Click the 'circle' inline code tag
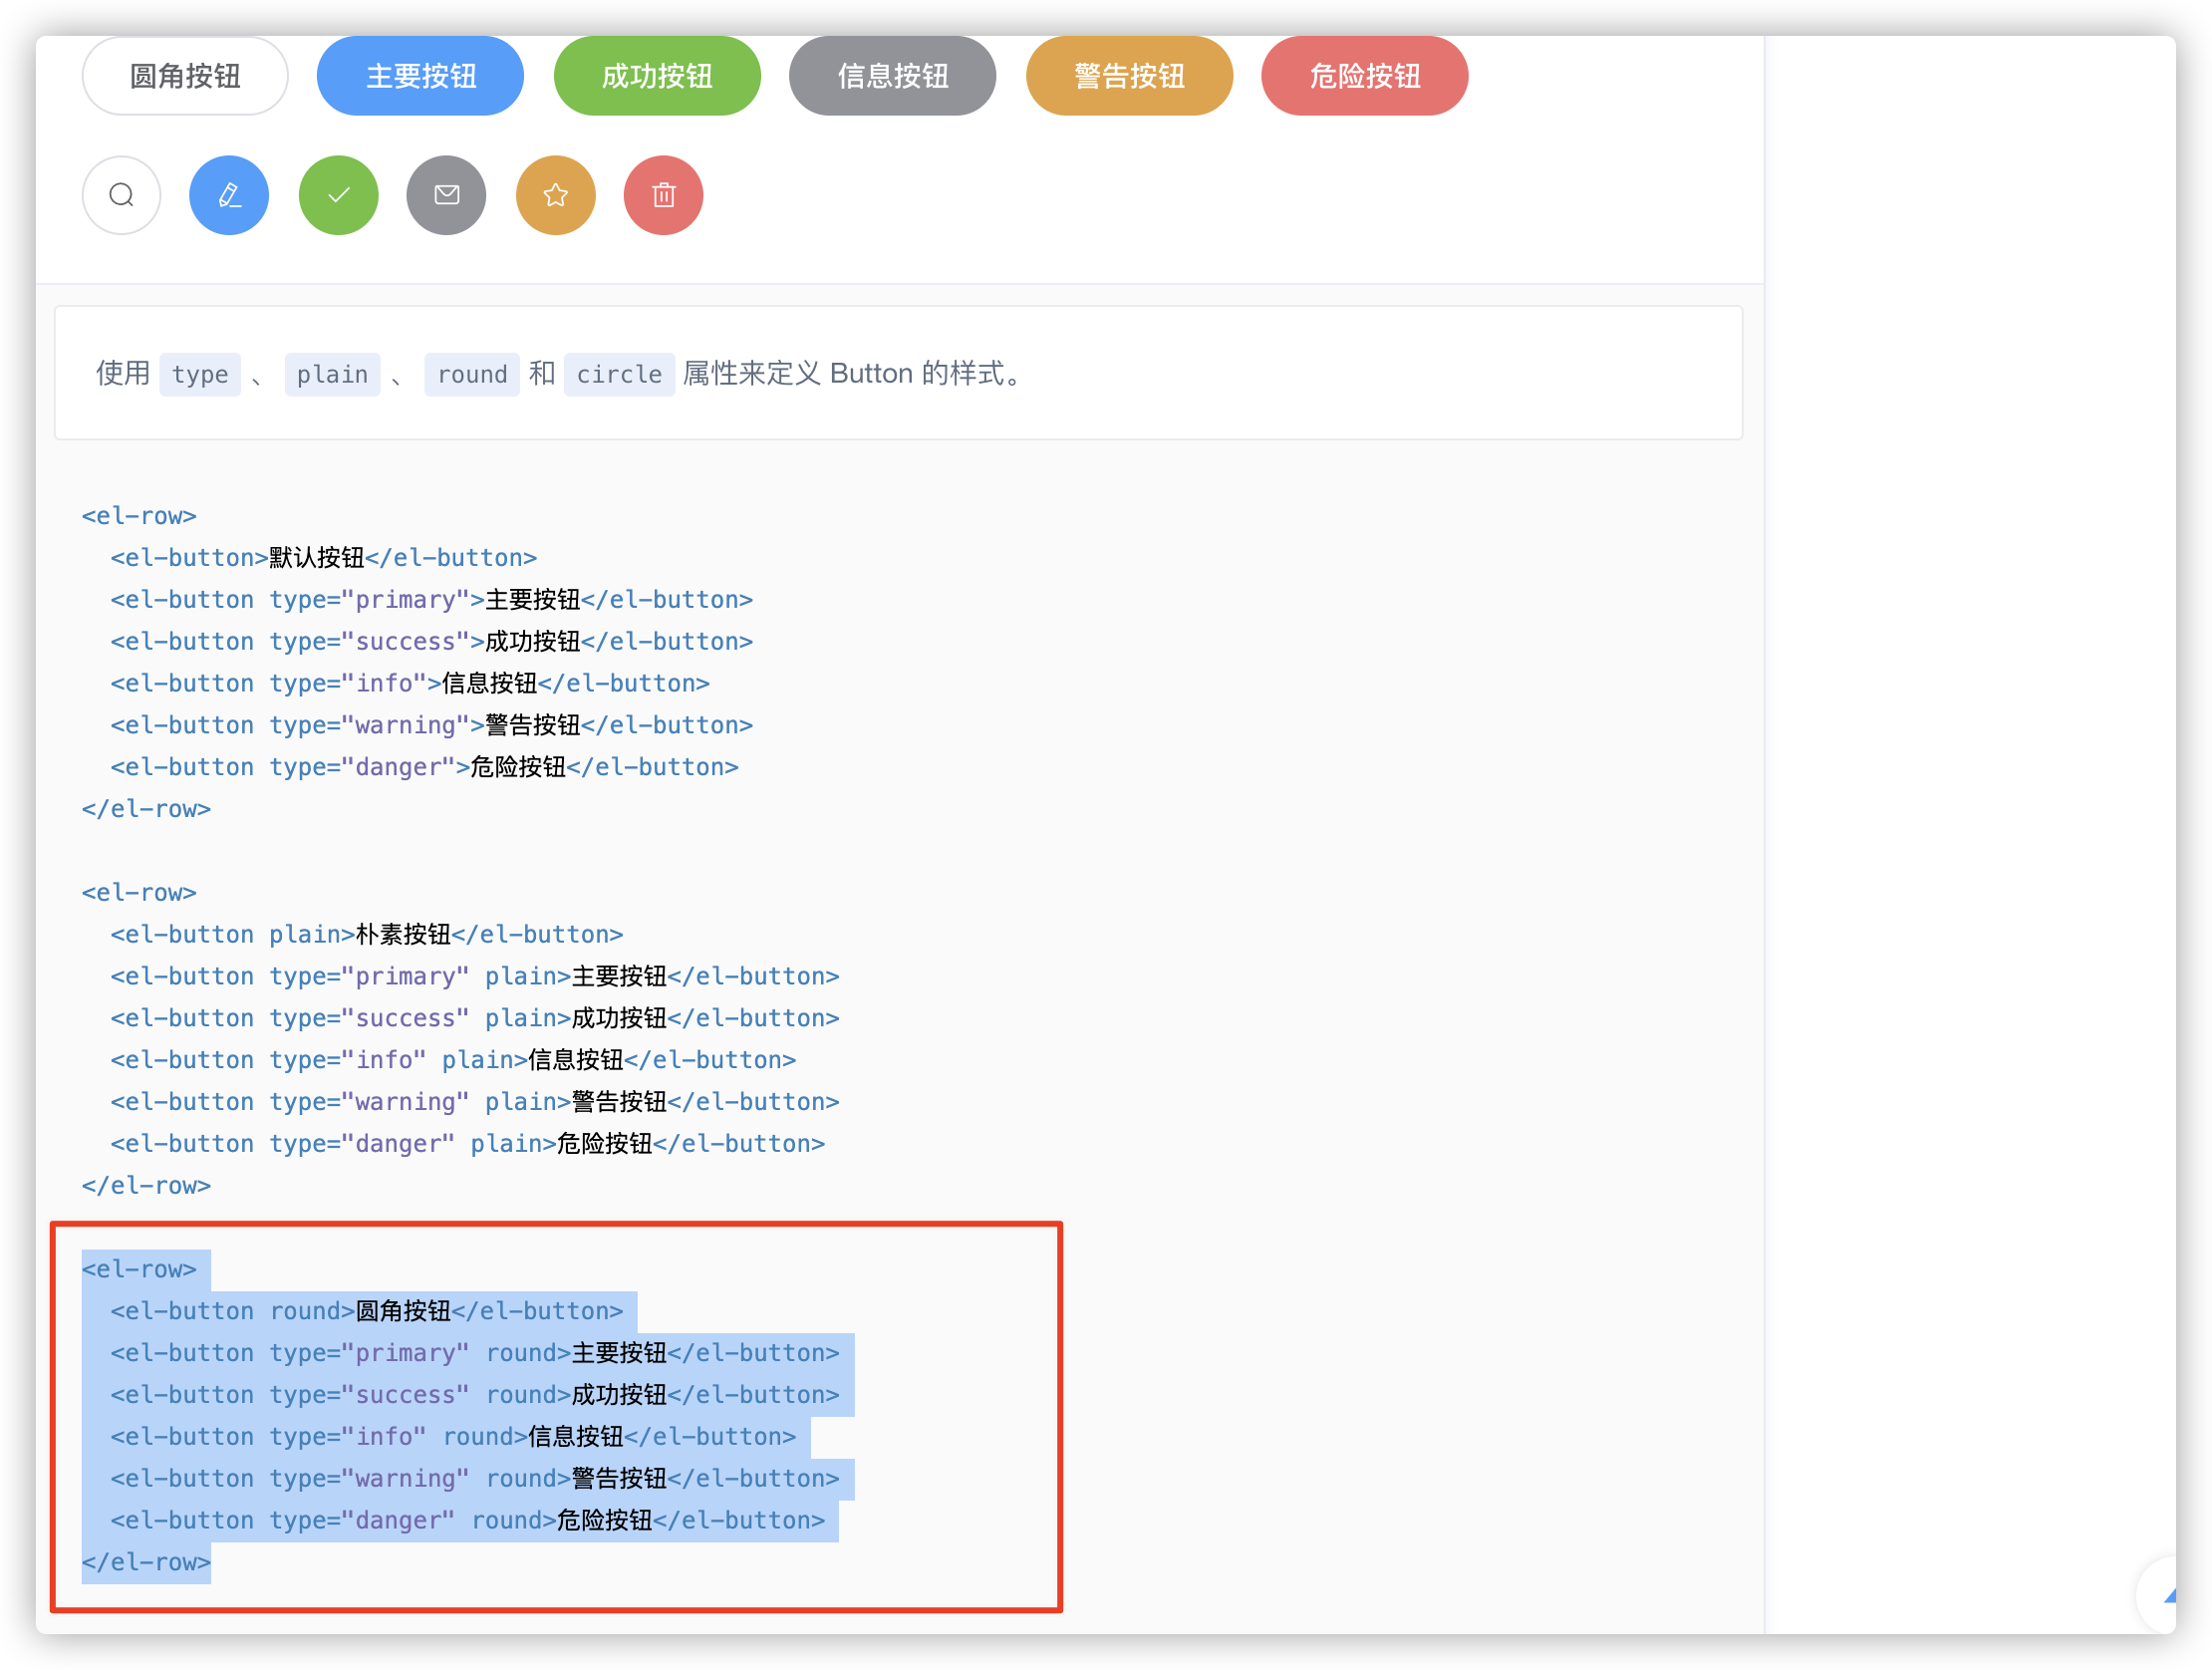 click(619, 375)
